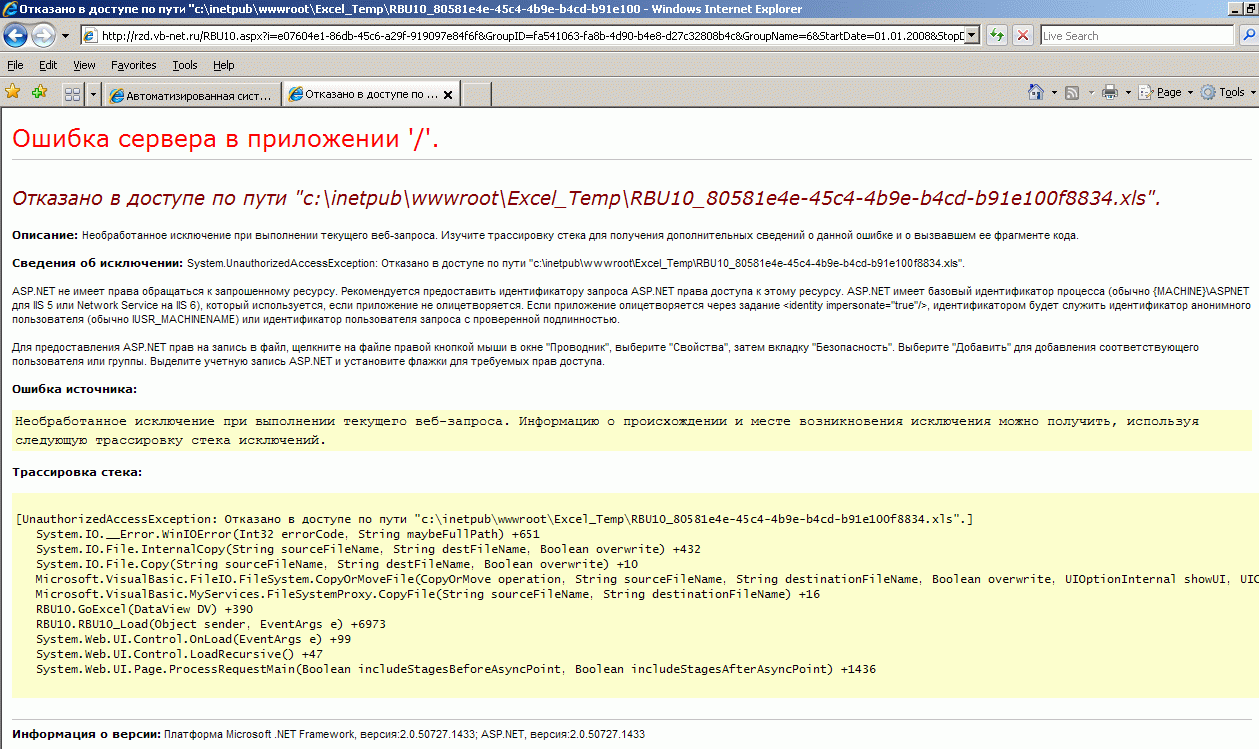Click the address bar URL field
This screenshot has height=749, width=1259.
pos(531,36)
